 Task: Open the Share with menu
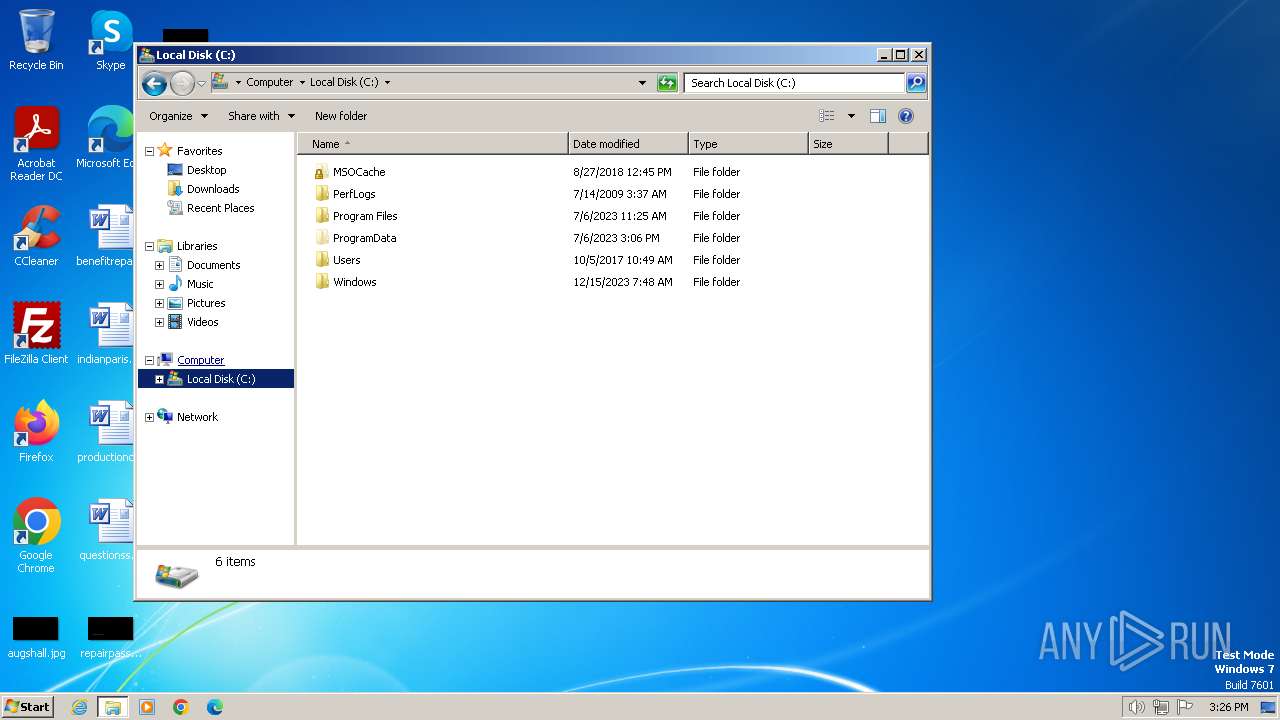(x=261, y=116)
